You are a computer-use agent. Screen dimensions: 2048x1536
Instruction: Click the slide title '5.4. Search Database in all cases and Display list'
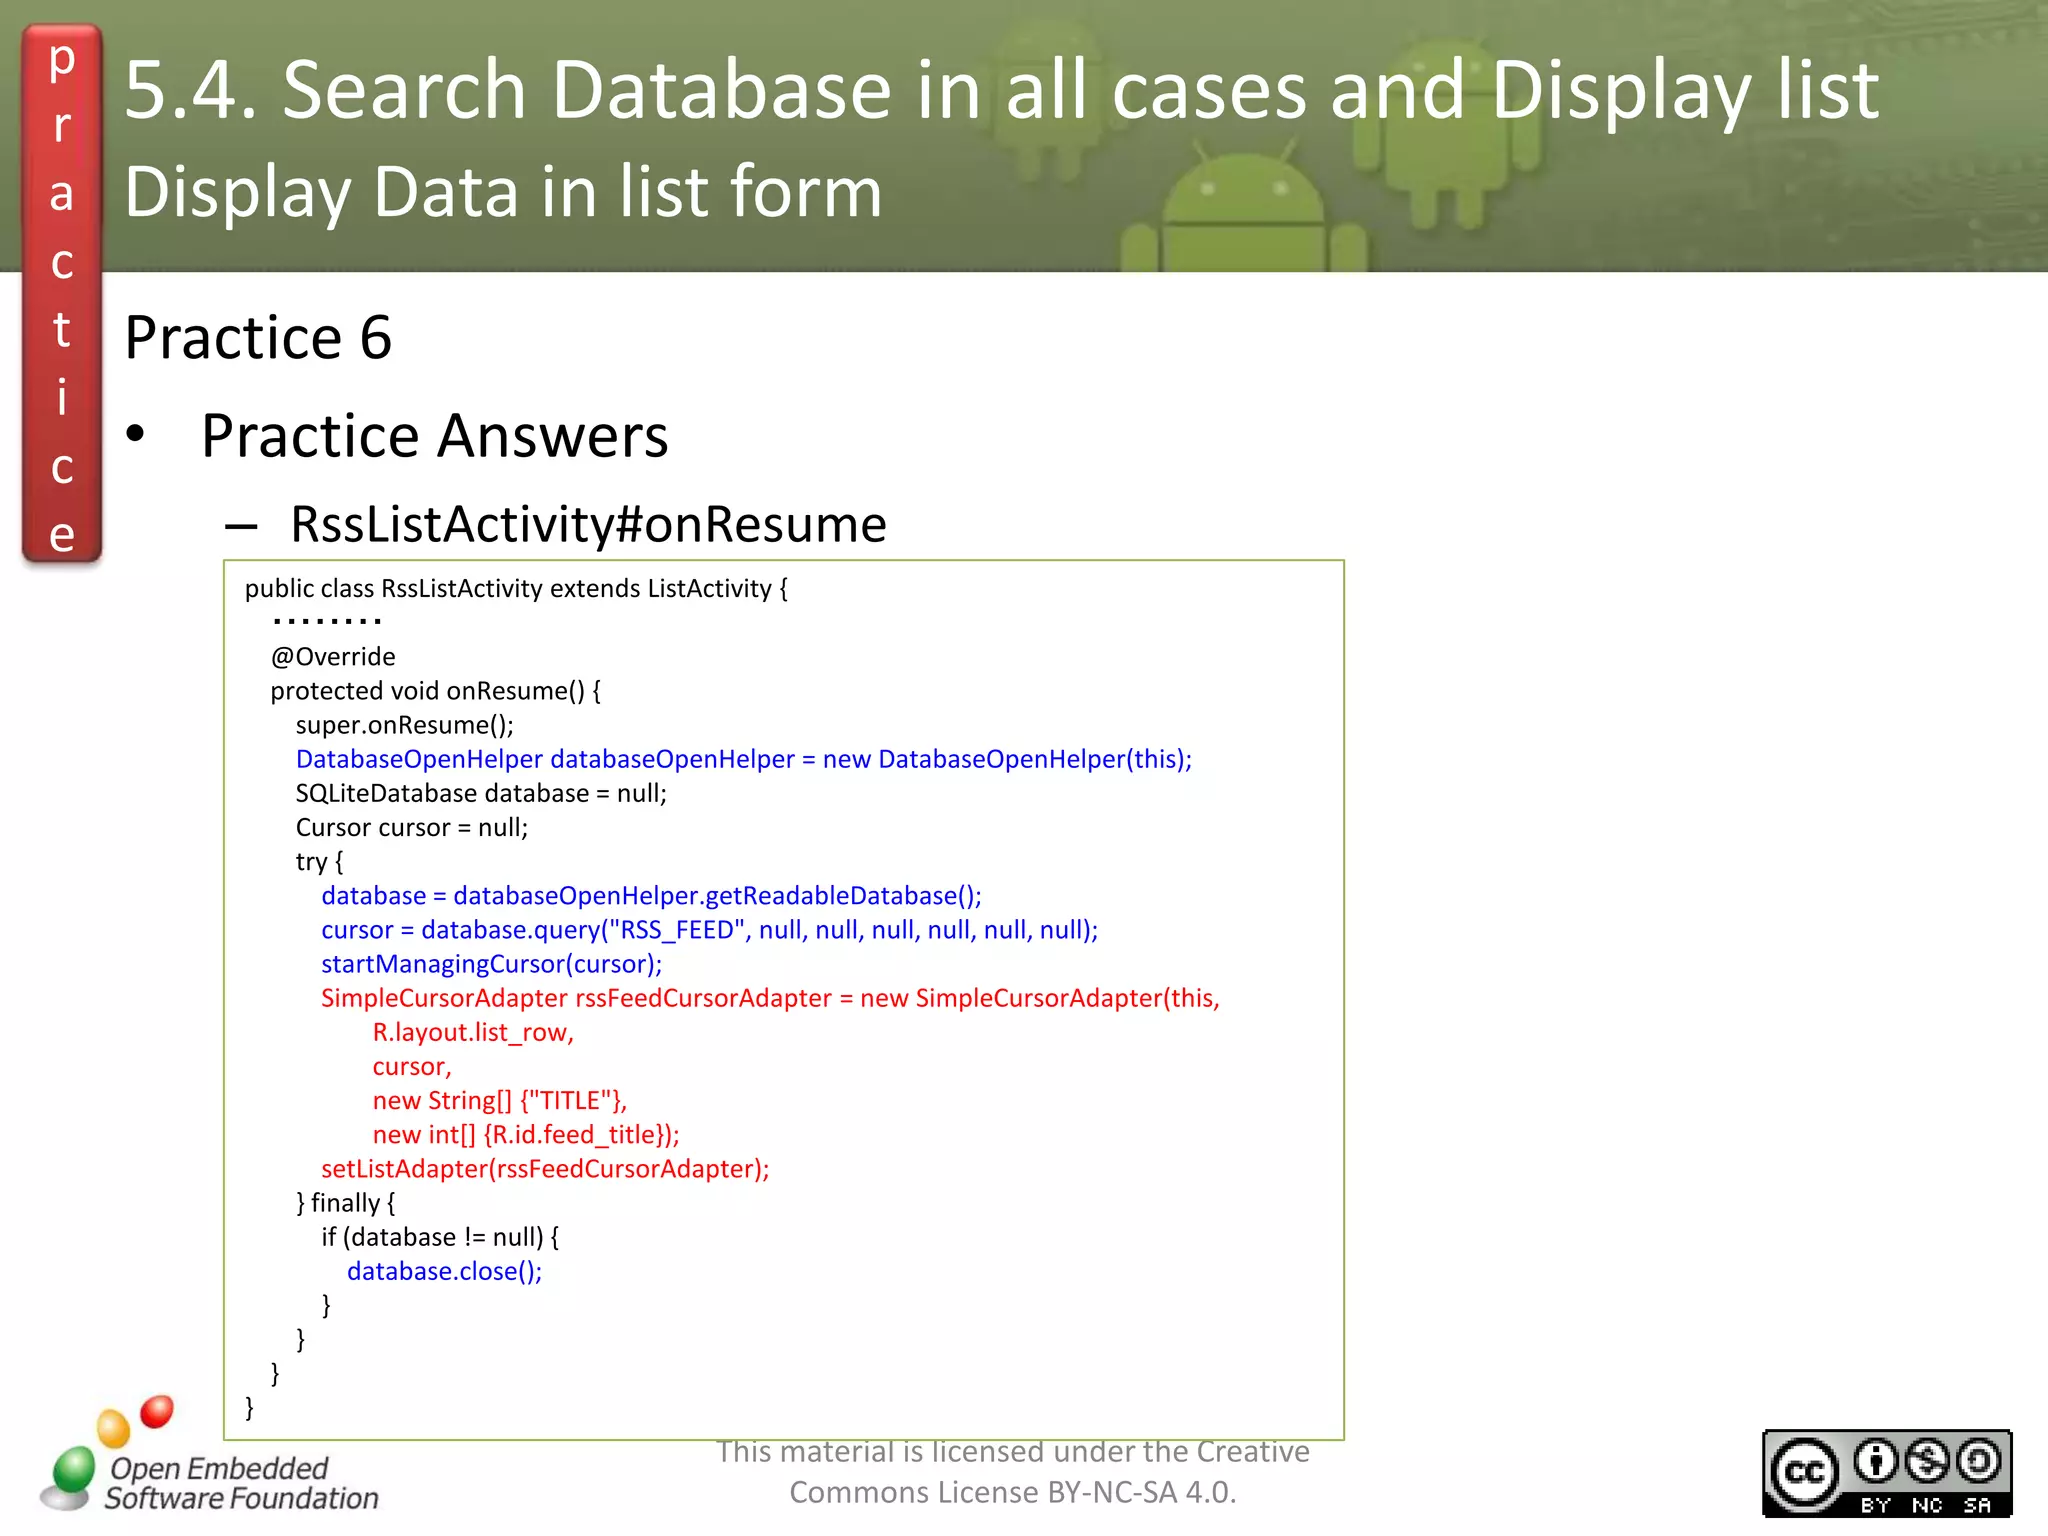pyautogui.click(x=1002, y=90)
